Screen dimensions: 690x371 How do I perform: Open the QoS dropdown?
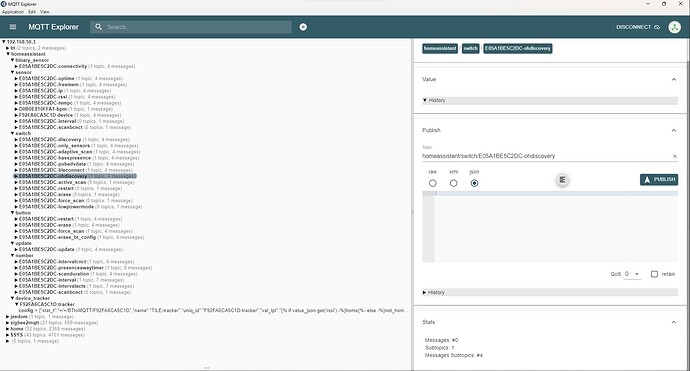(x=632, y=274)
